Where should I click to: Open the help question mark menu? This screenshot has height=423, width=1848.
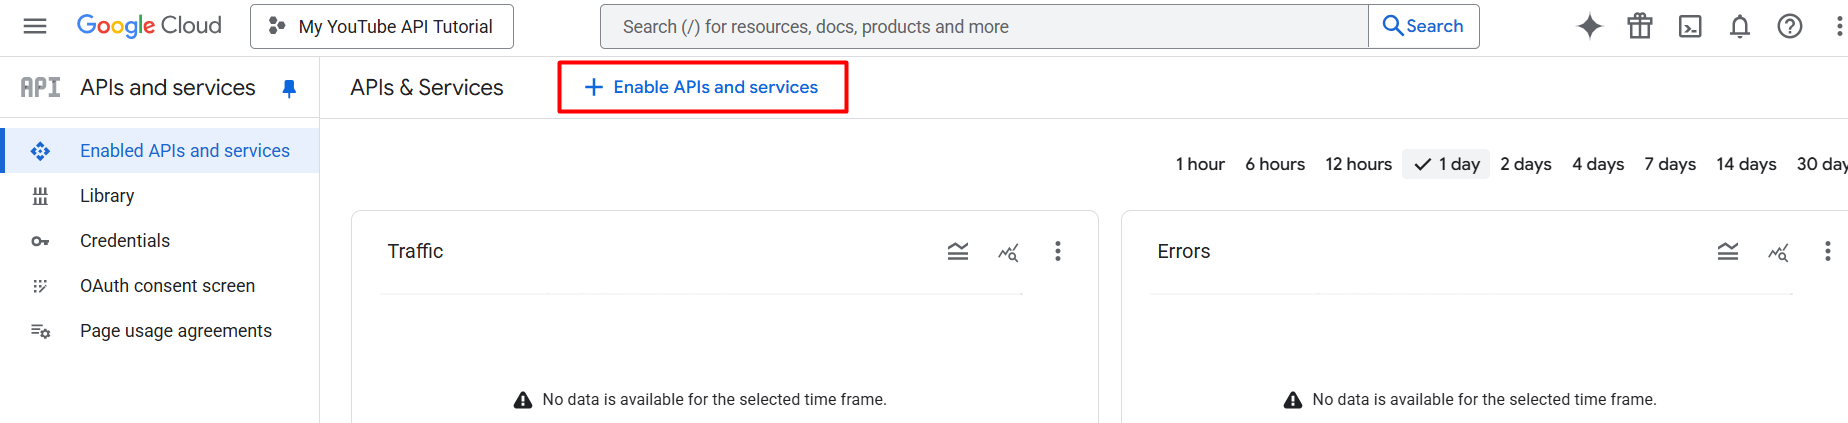[1790, 27]
